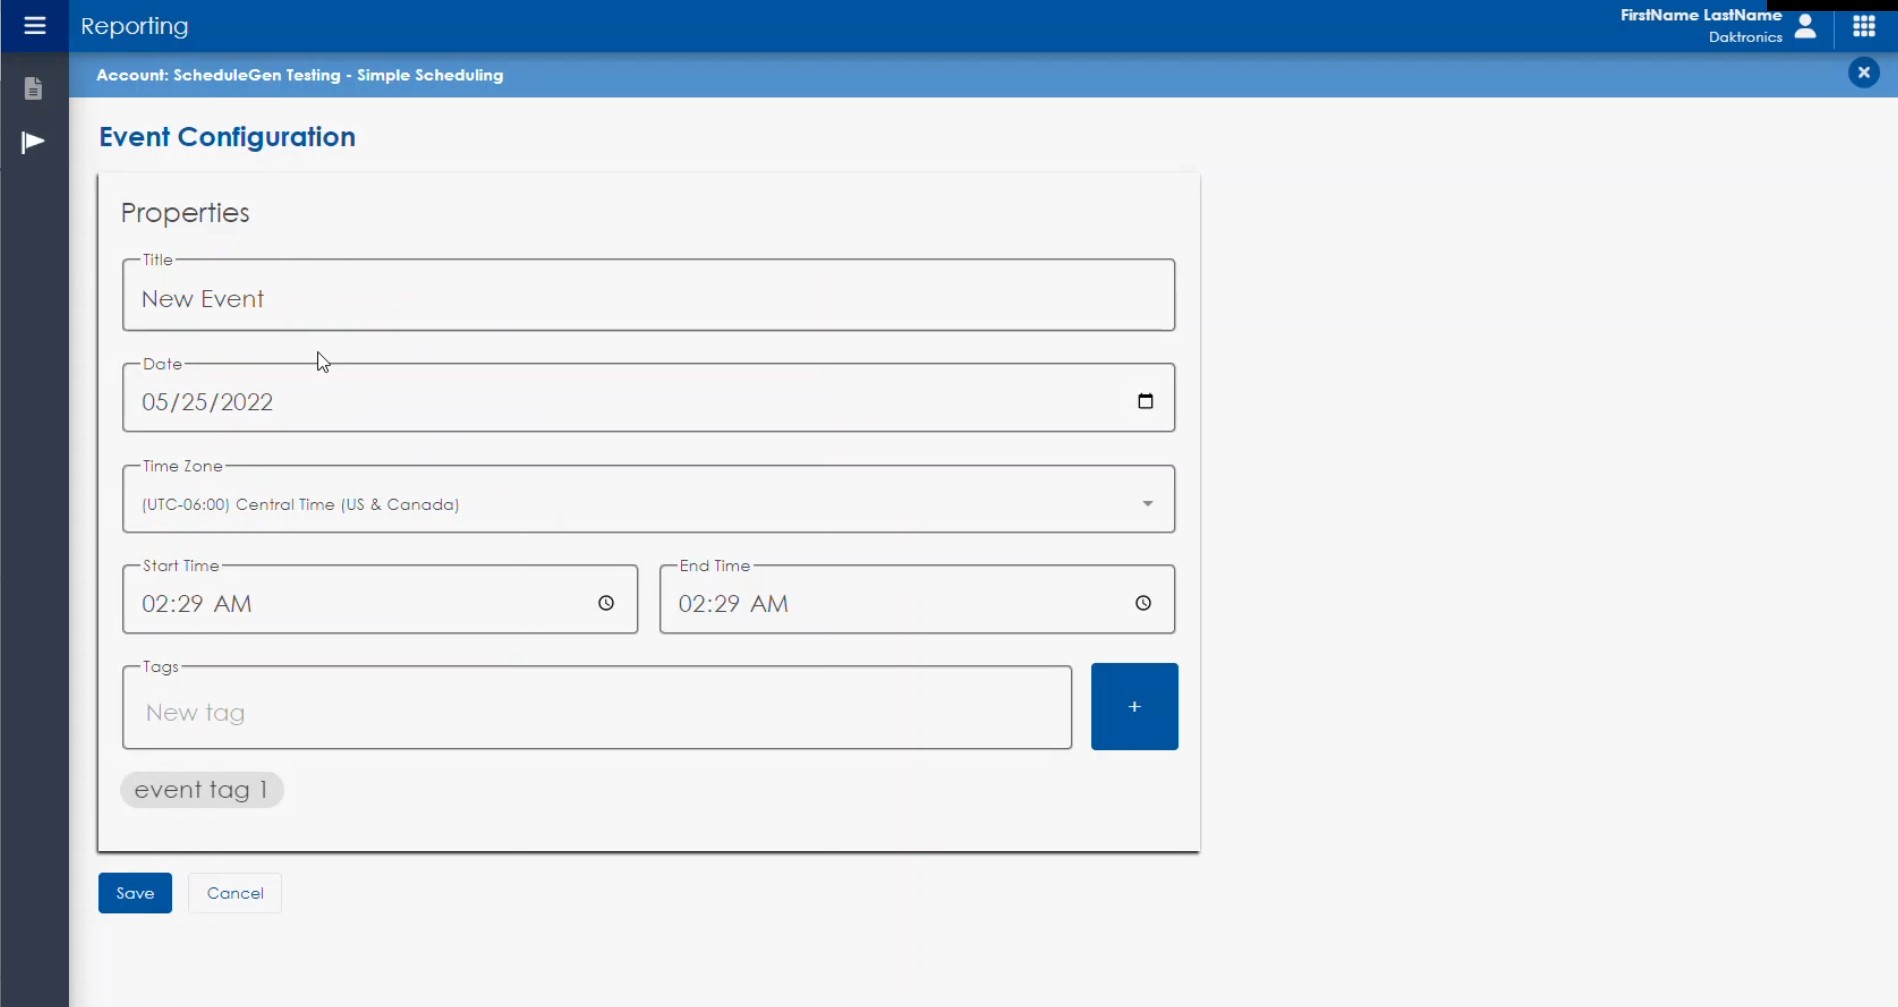Open the Daktronics apps grid icon

1864,26
